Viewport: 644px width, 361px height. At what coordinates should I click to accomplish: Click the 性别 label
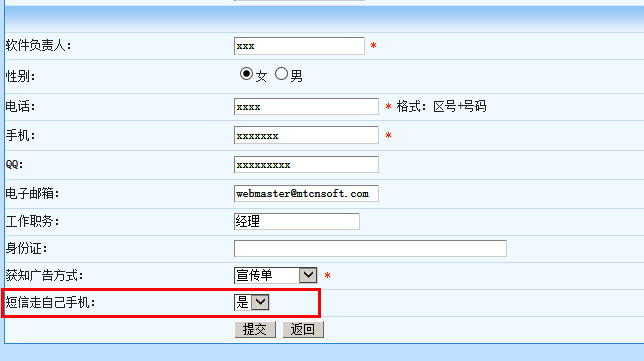pyautogui.click(x=21, y=76)
